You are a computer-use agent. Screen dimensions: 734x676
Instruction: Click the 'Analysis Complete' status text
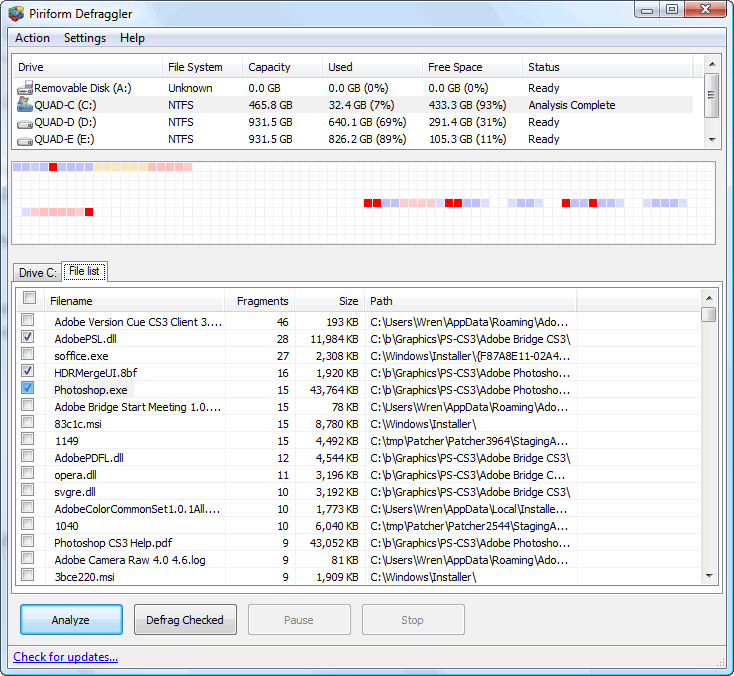click(x=572, y=105)
